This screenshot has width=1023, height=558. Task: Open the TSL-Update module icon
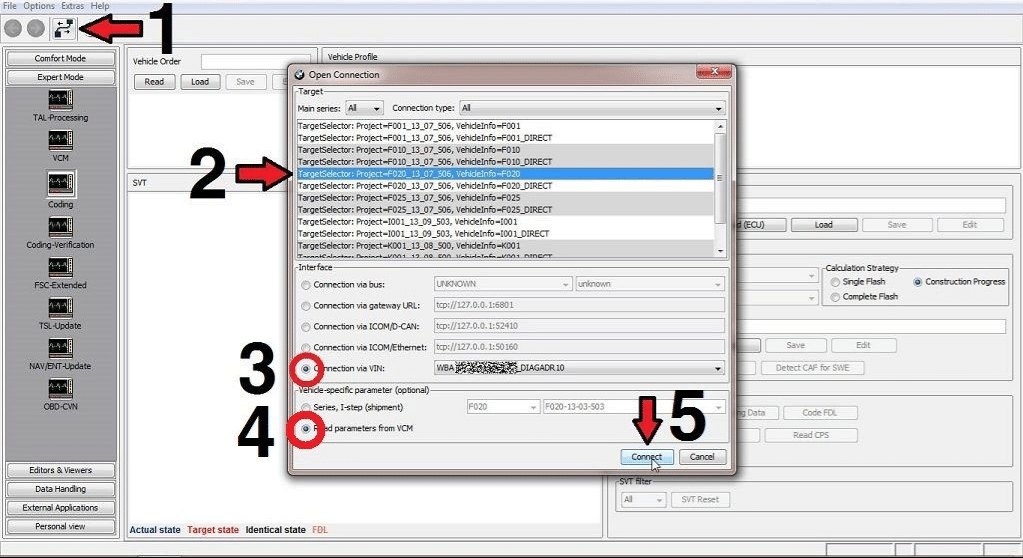[61, 308]
